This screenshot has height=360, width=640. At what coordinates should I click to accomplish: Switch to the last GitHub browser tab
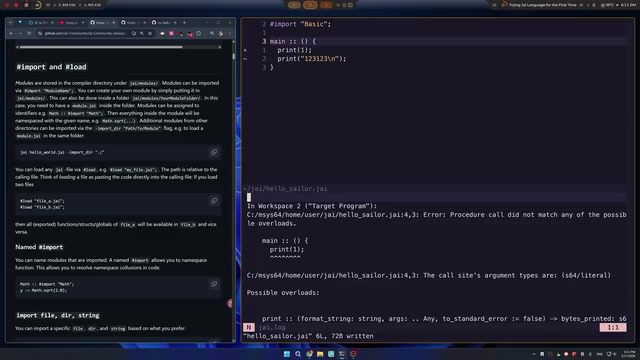coord(163,22)
